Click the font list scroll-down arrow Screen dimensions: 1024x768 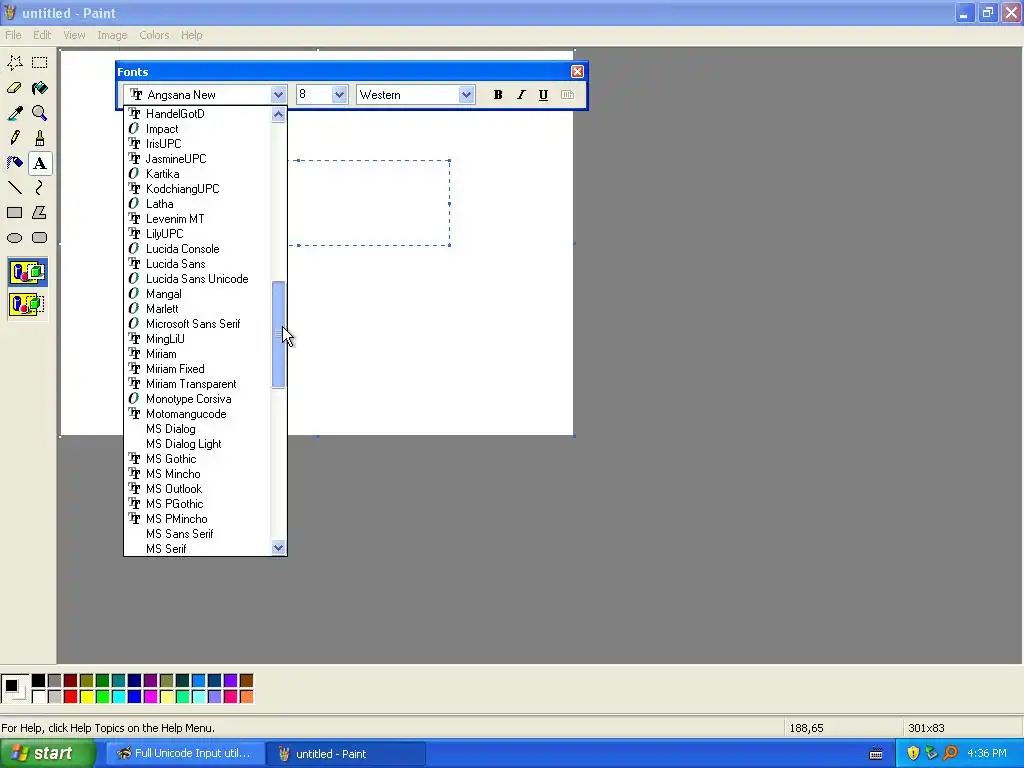[278, 547]
